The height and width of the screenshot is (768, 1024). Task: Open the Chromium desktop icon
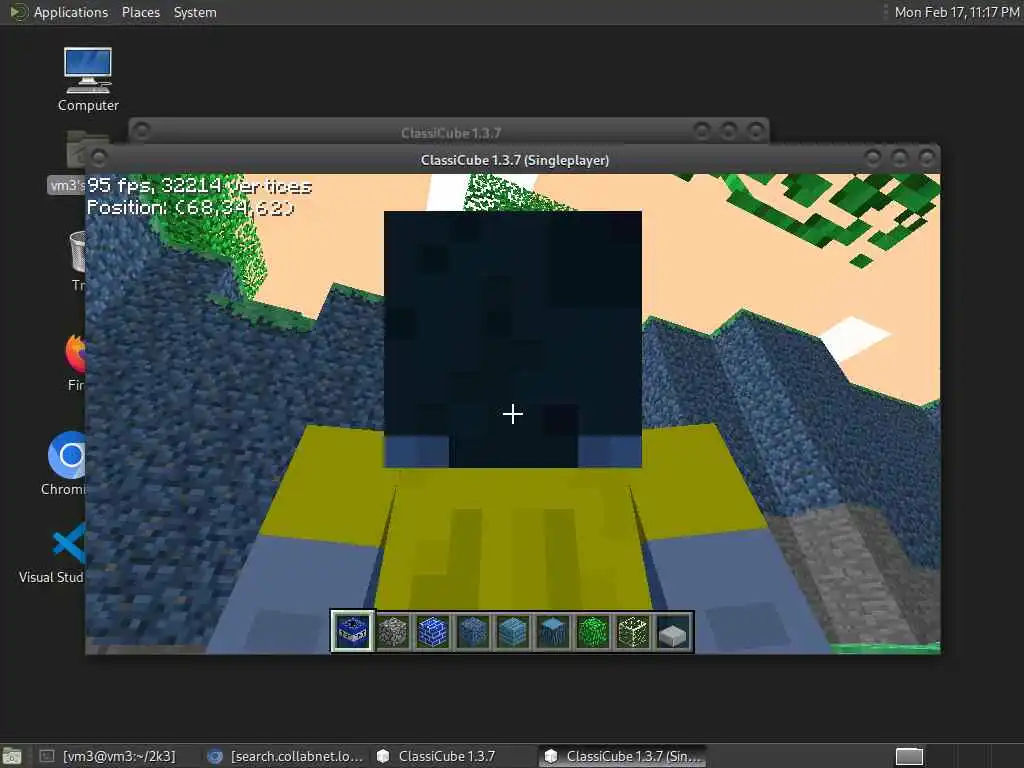(x=65, y=463)
